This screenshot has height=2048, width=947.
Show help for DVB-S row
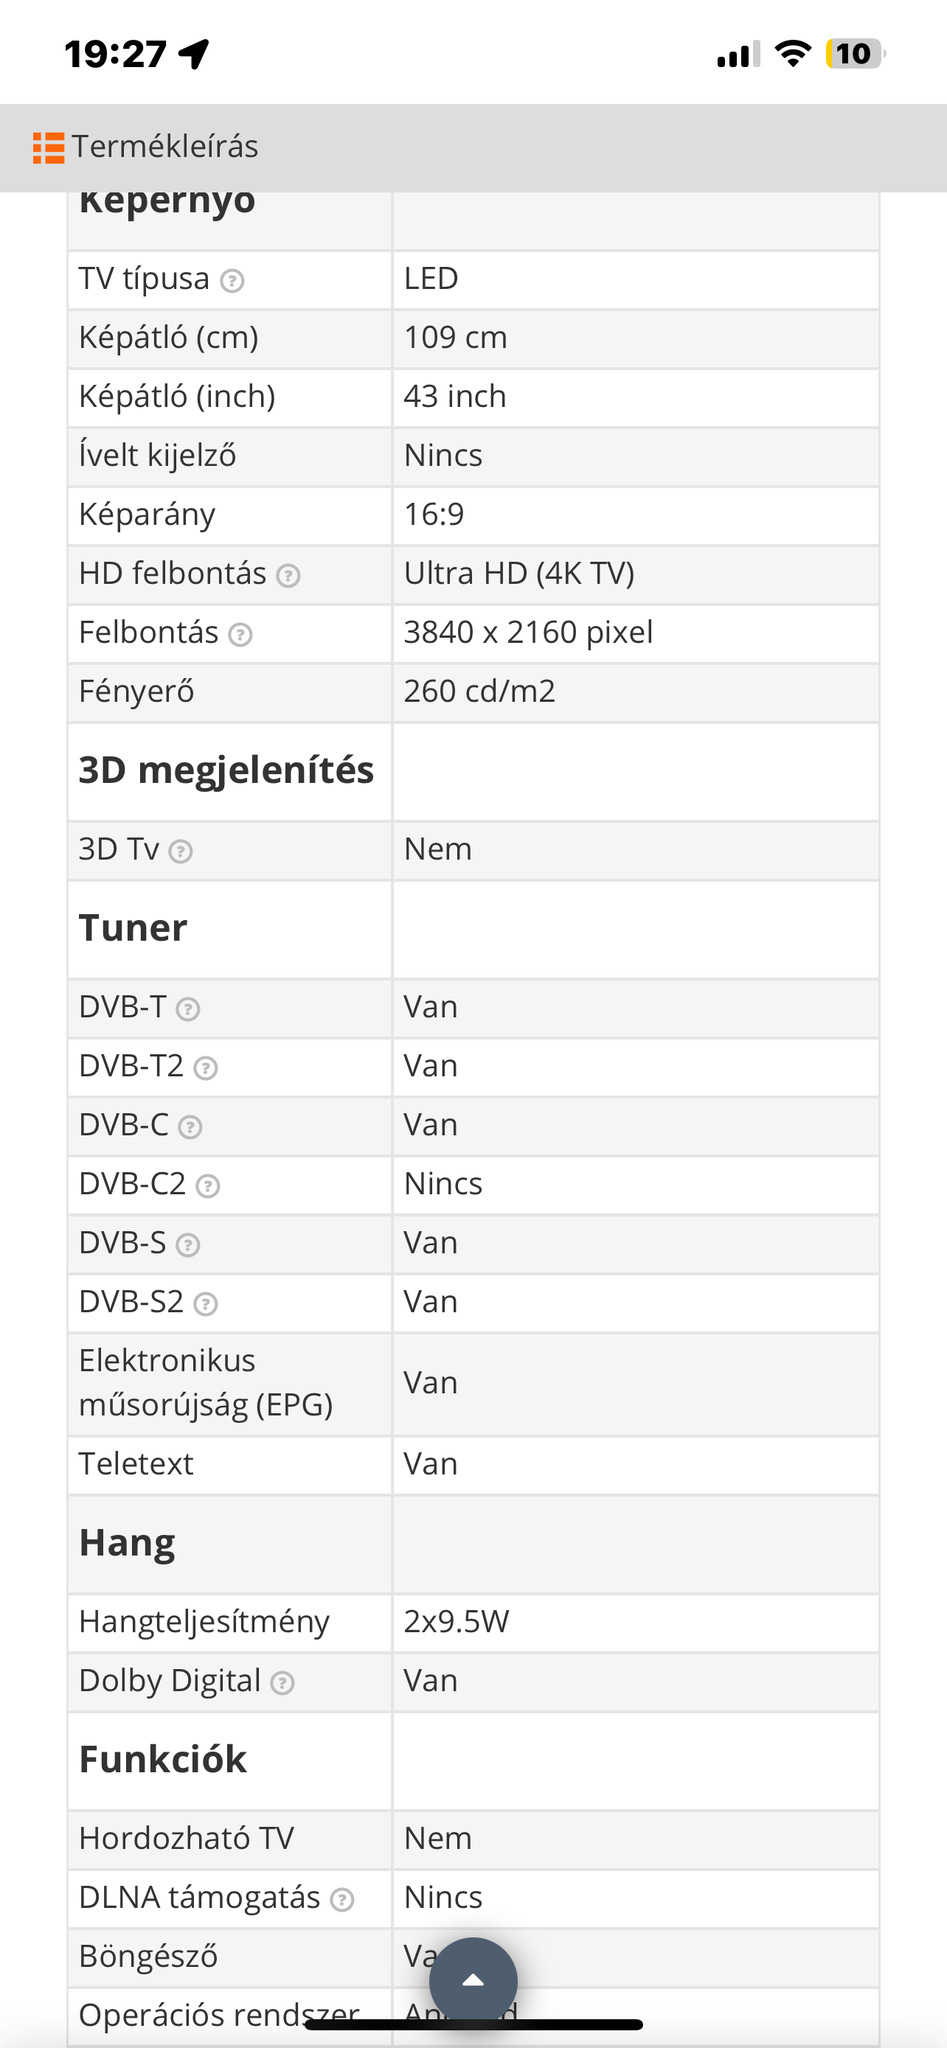[x=188, y=1246]
